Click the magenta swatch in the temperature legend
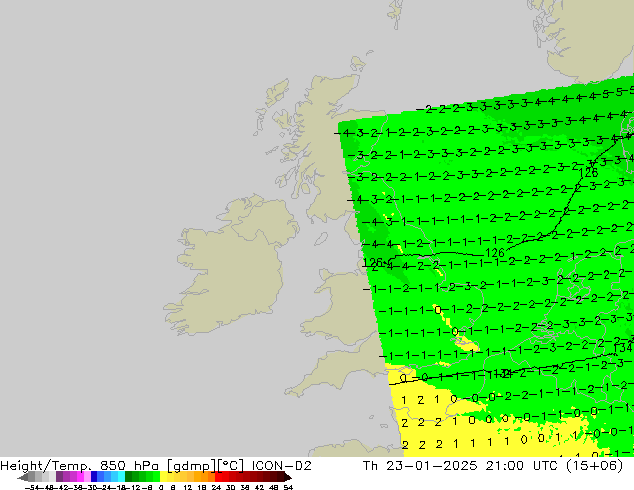 [80, 477]
